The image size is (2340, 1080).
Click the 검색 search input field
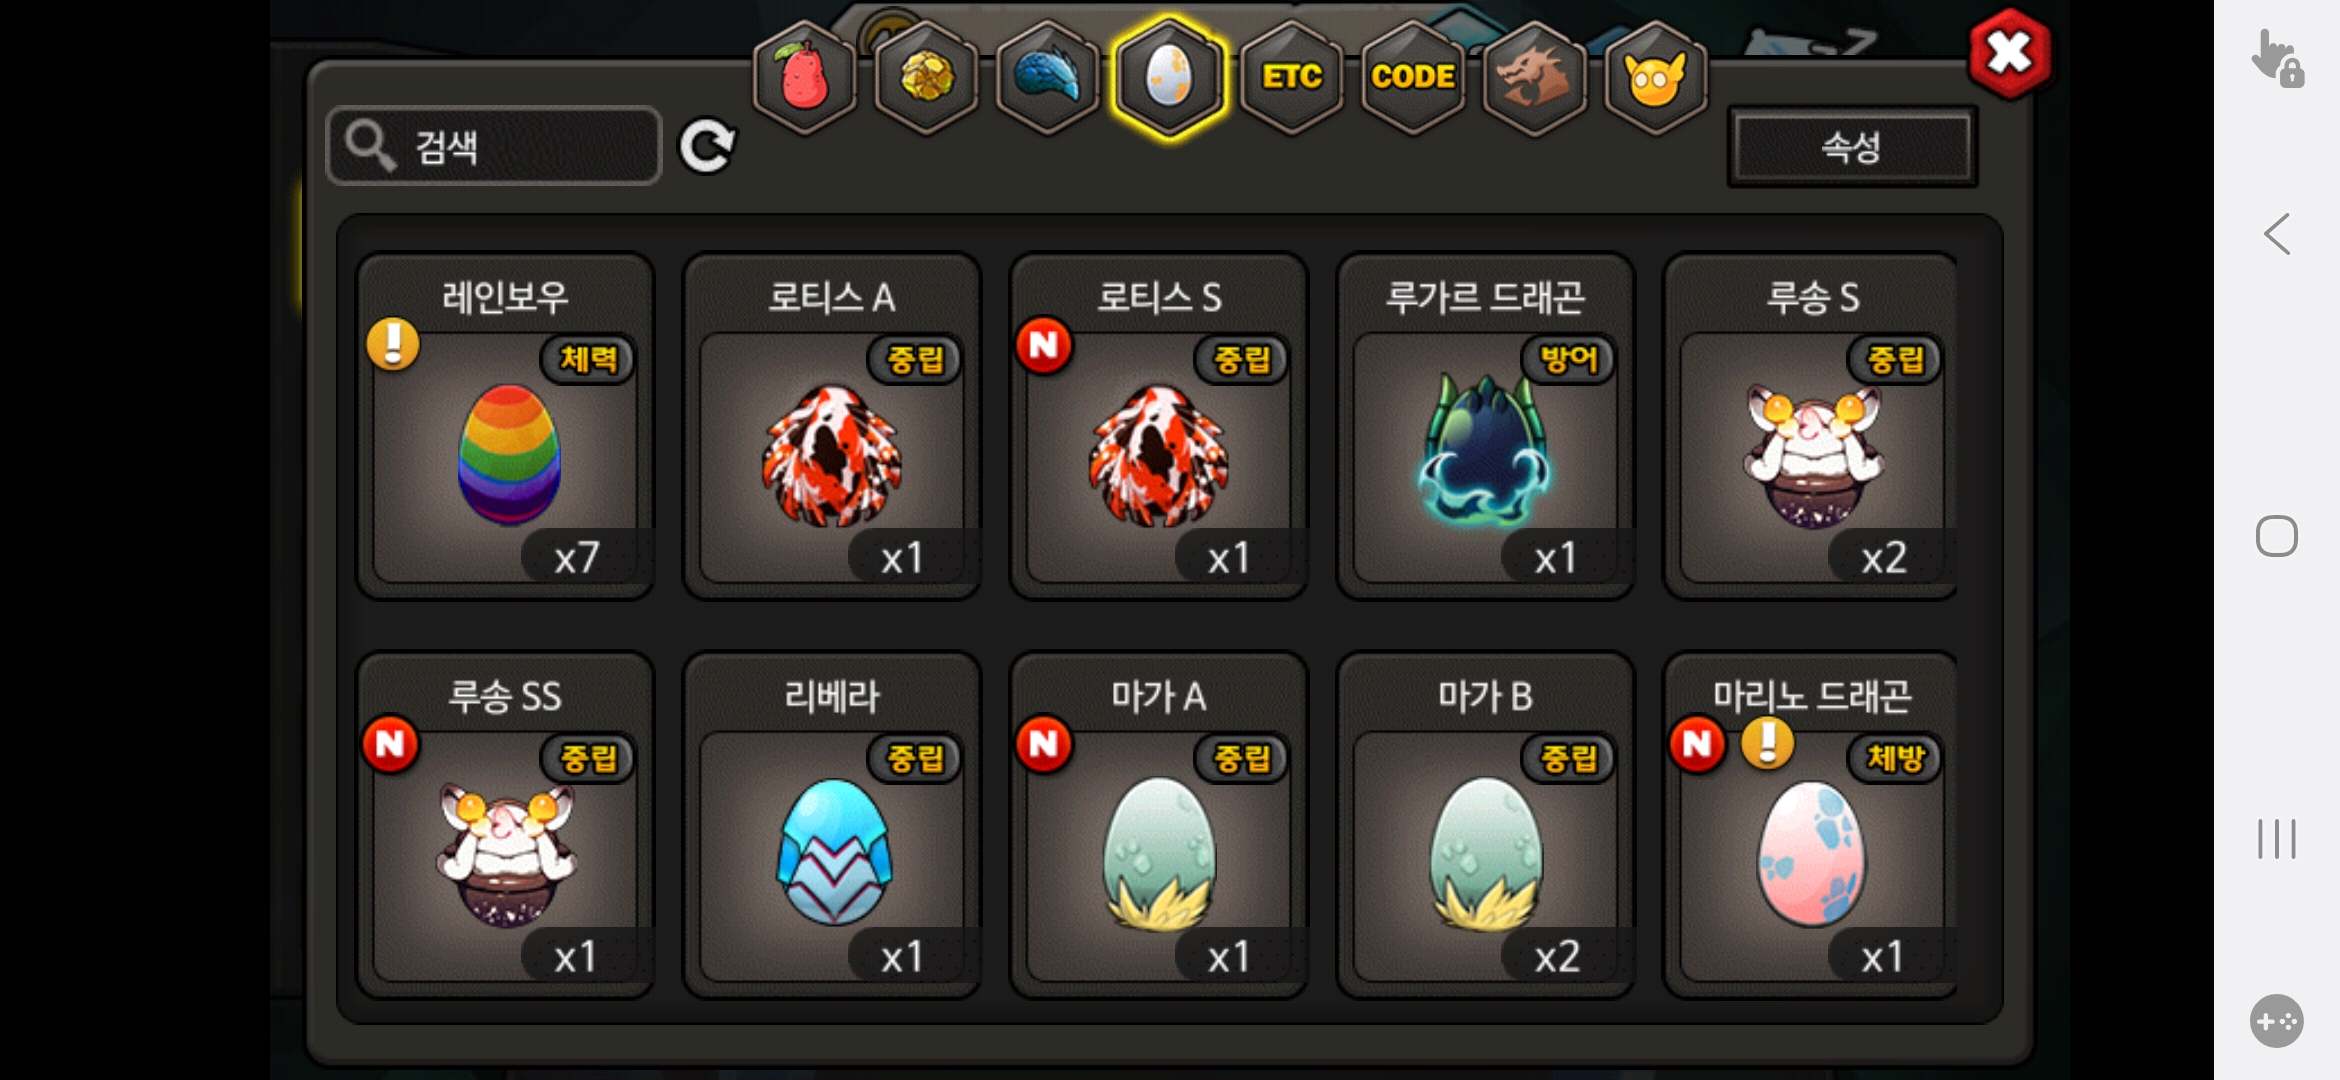[494, 146]
